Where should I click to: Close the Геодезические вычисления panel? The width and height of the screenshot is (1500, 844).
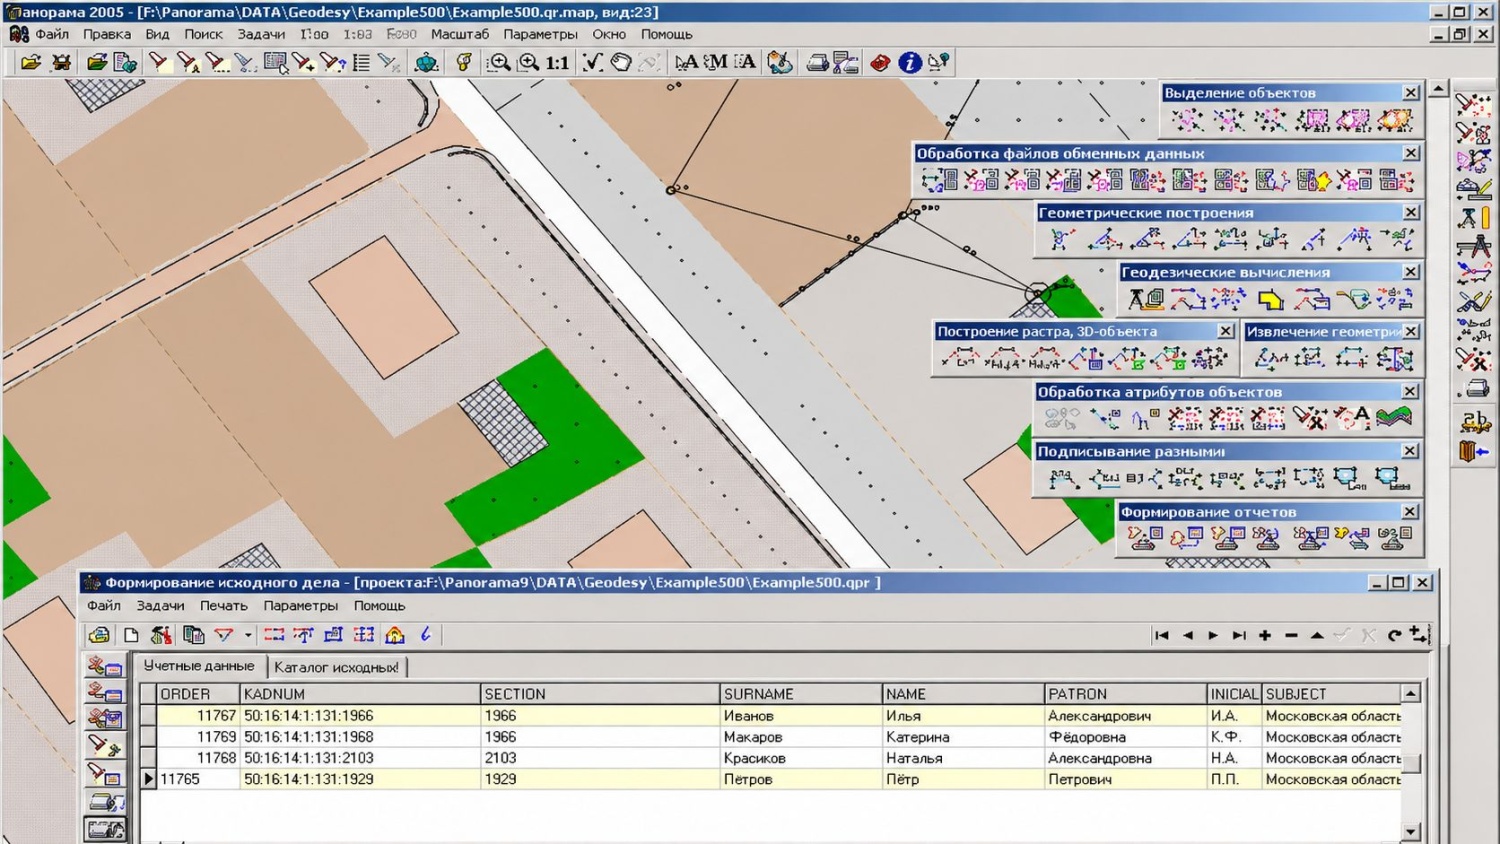[1410, 272]
